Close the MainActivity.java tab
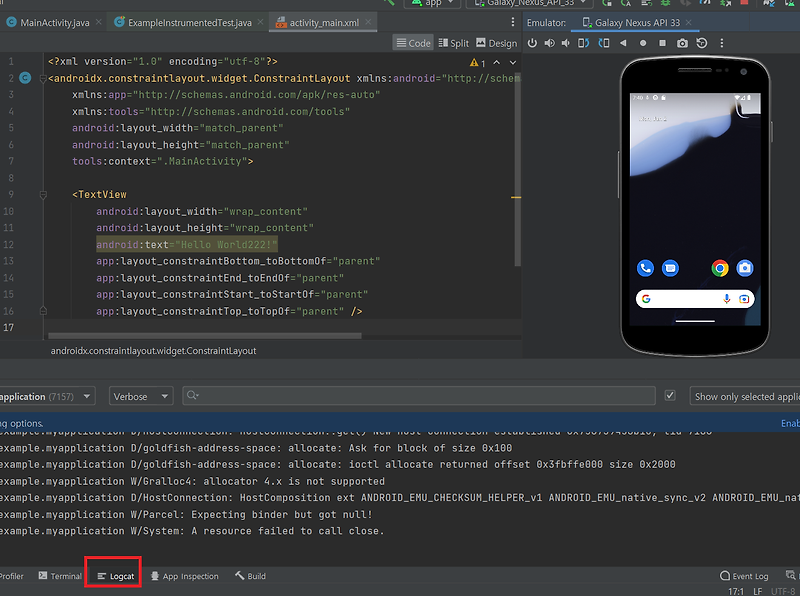800x596 pixels. pos(98,22)
